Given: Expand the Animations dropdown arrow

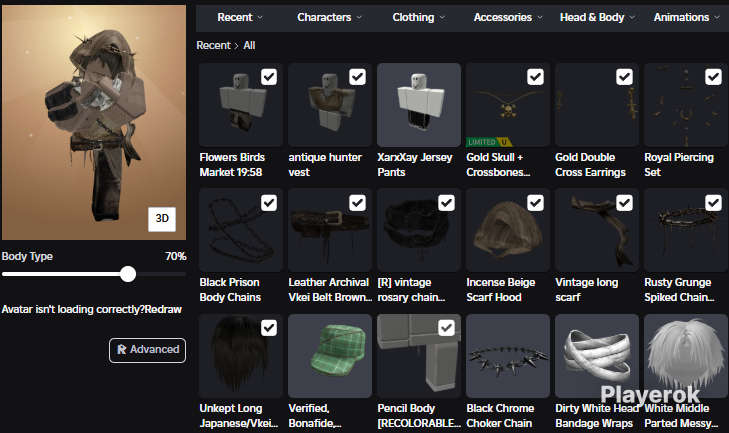Looking at the screenshot, I should point(717,17).
